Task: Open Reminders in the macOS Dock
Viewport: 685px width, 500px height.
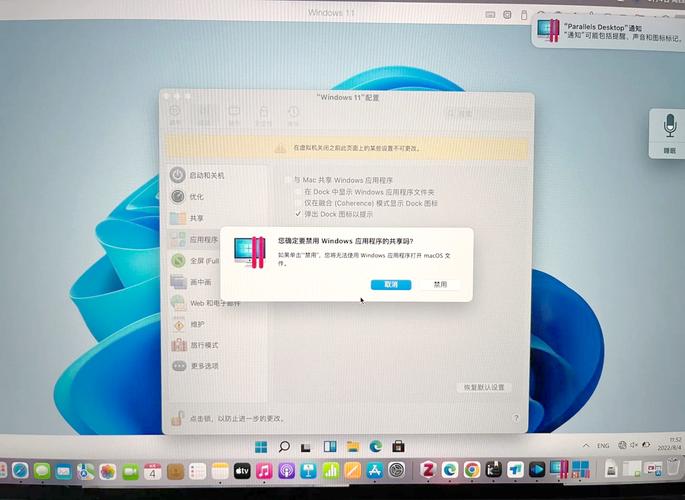Action: point(197,472)
